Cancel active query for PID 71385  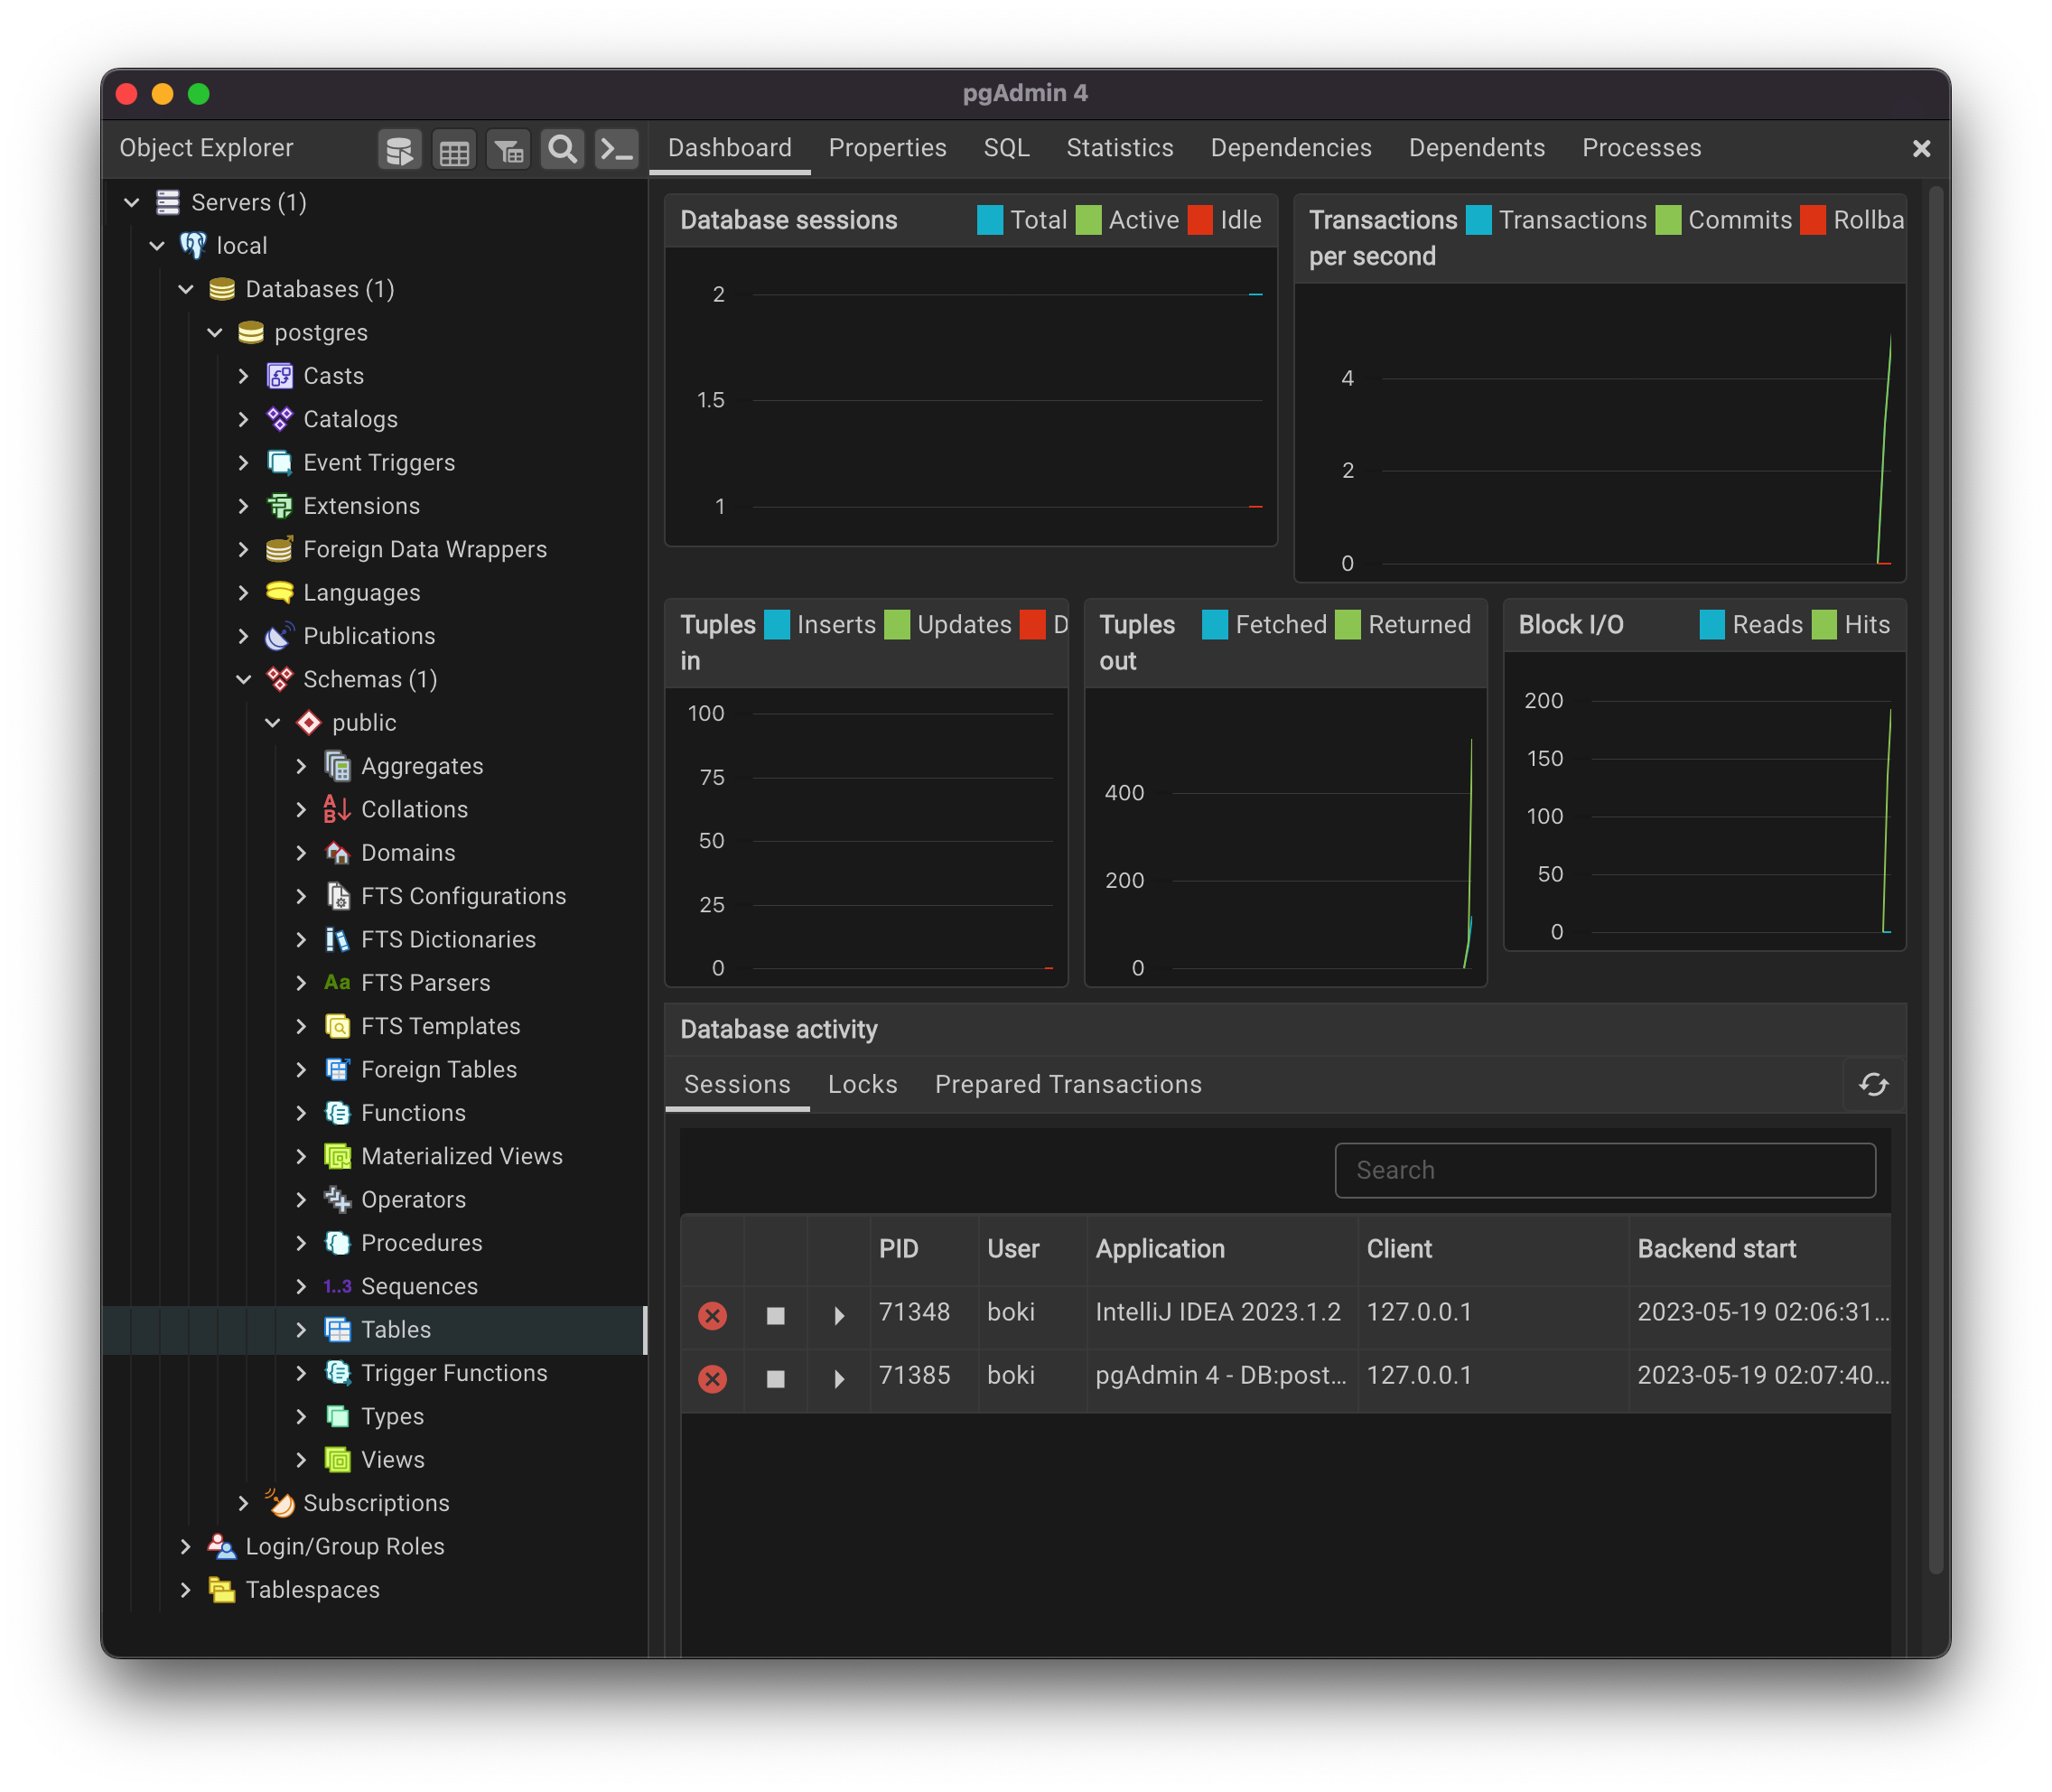[x=775, y=1379]
